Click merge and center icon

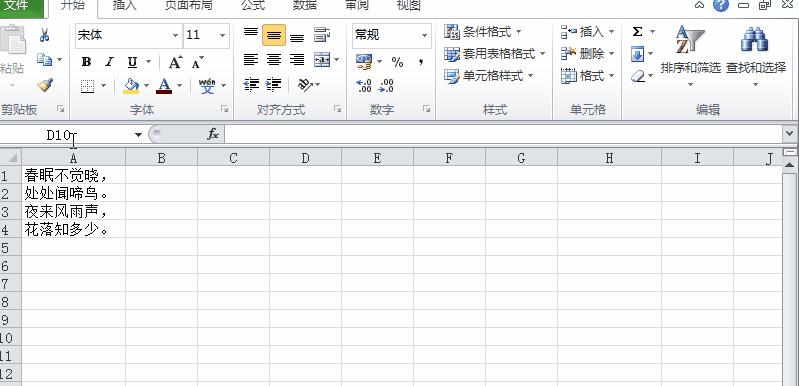click(x=322, y=60)
